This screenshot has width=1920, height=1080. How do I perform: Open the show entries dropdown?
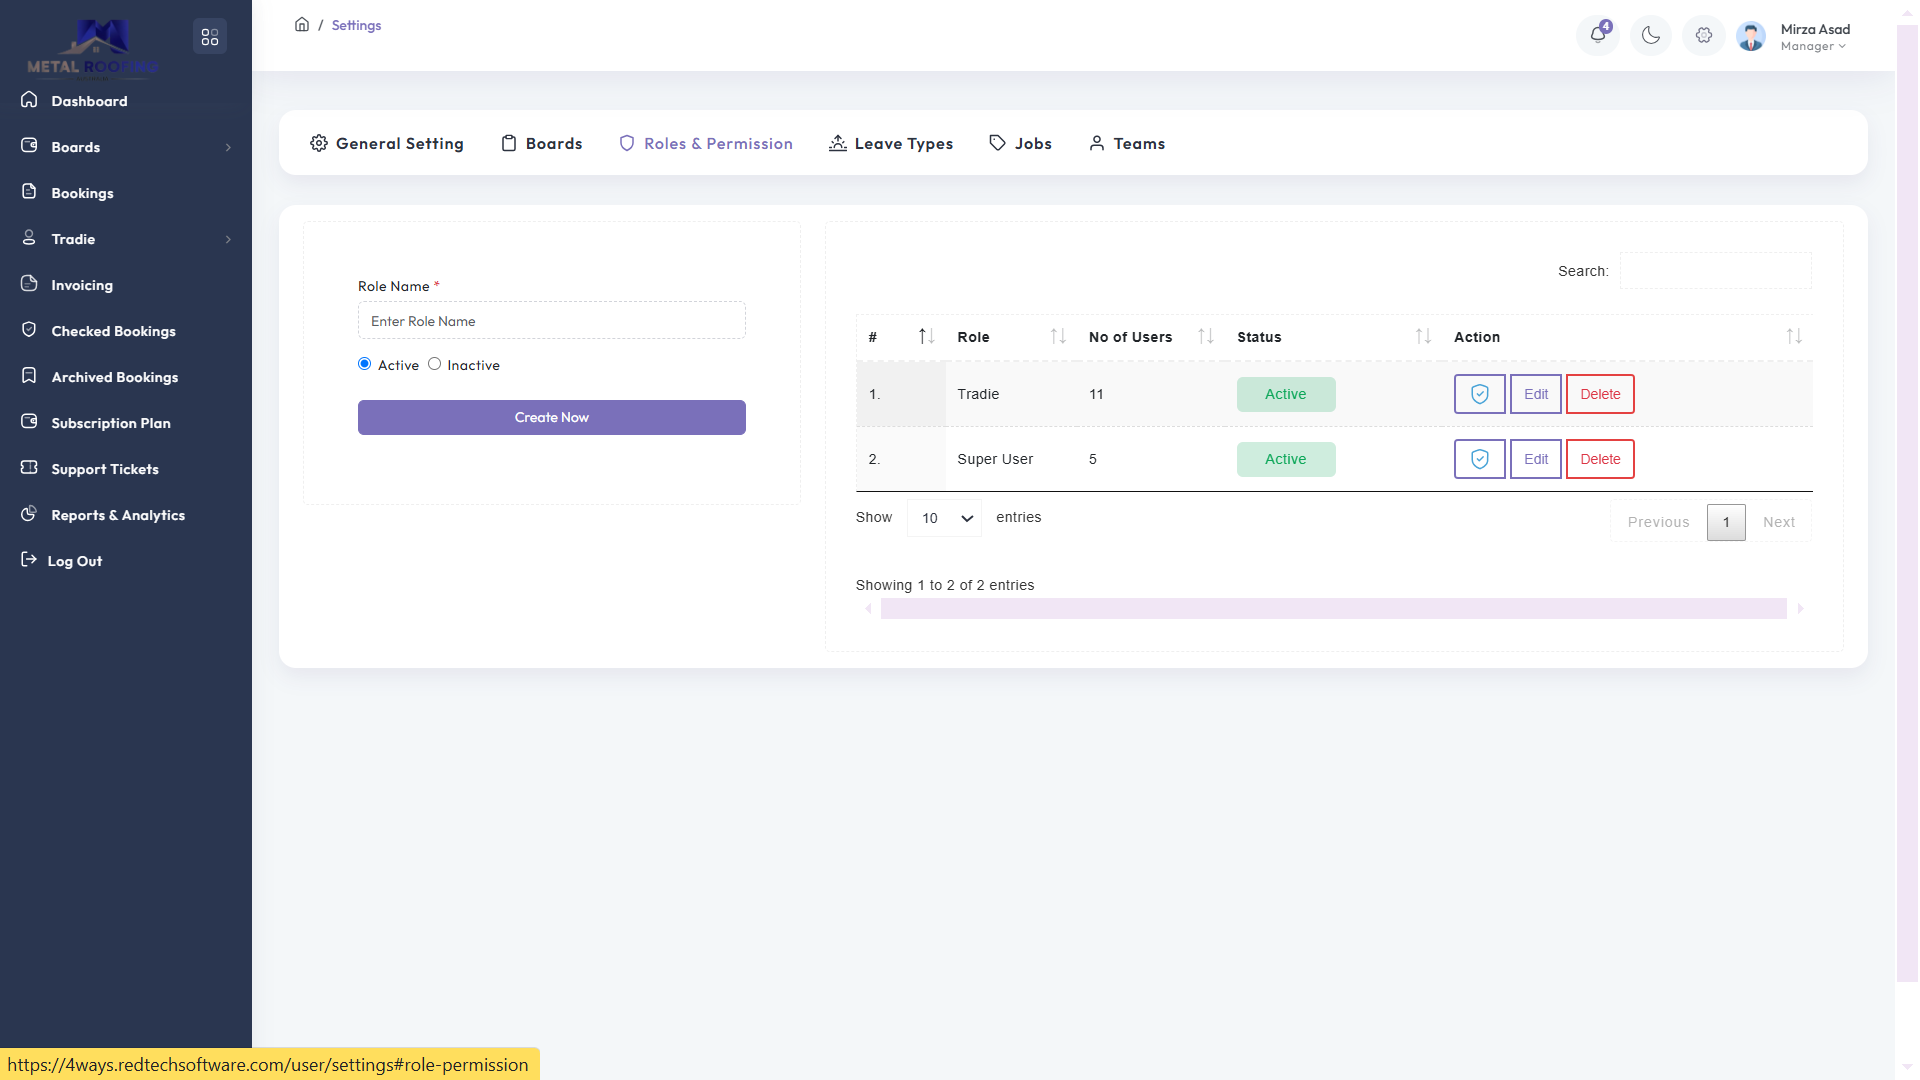tap(944, 518)
